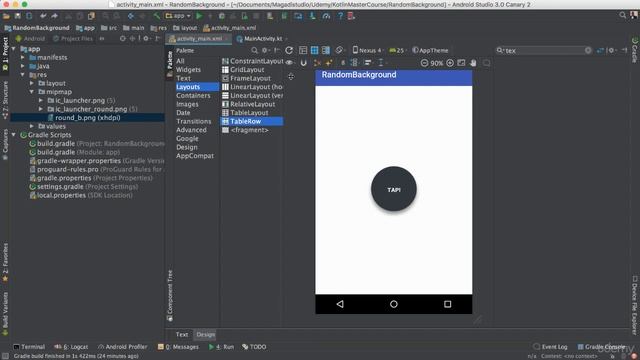Click the 90% zoom level label
The width and height of the screenshot is (640, 360).
(437, 63)
